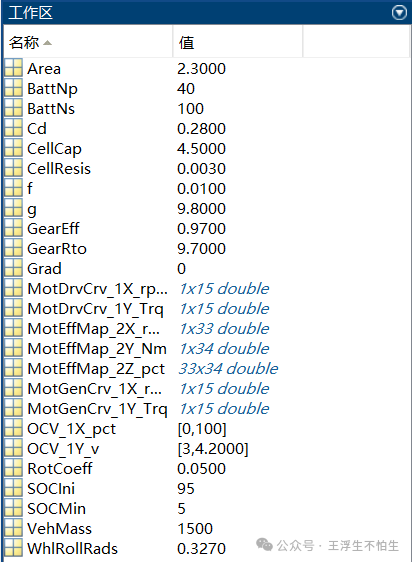This screenshot has height=562, width=412.
Task: Click the matrix icon beside Area
Action: pyautogui.click(x=14, y=68)
